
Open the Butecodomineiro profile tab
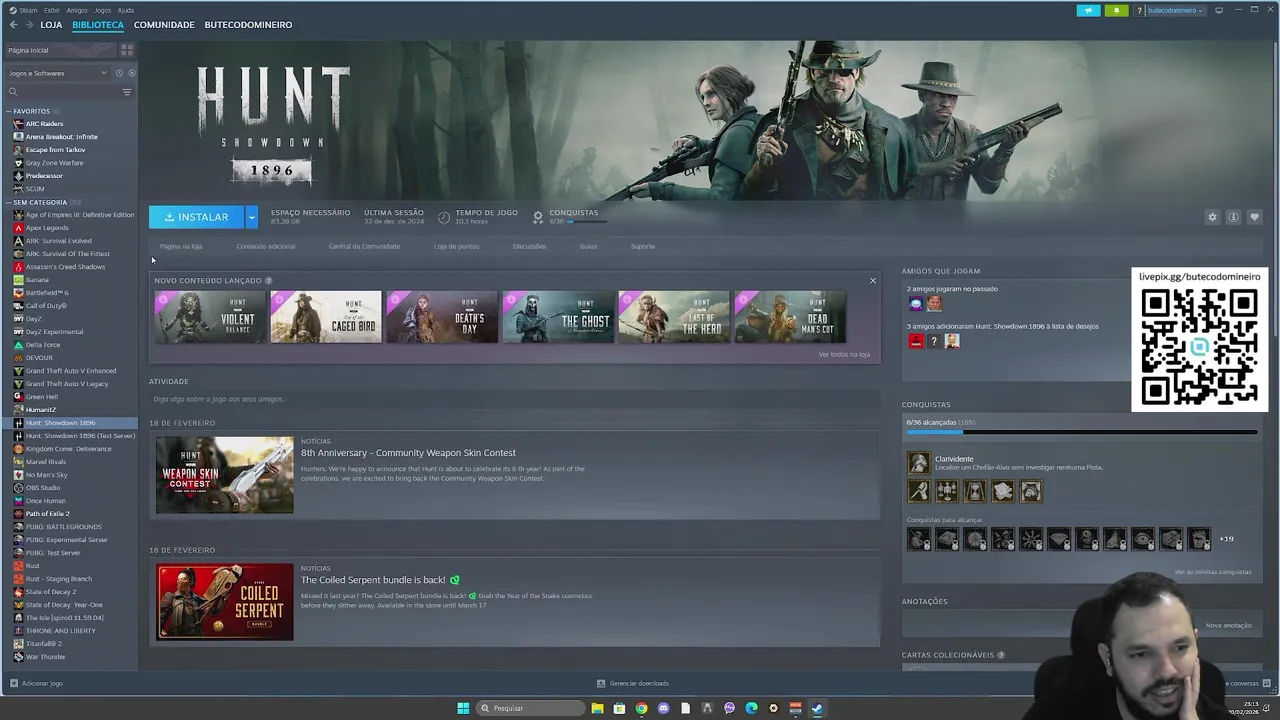tap(248, 25)
